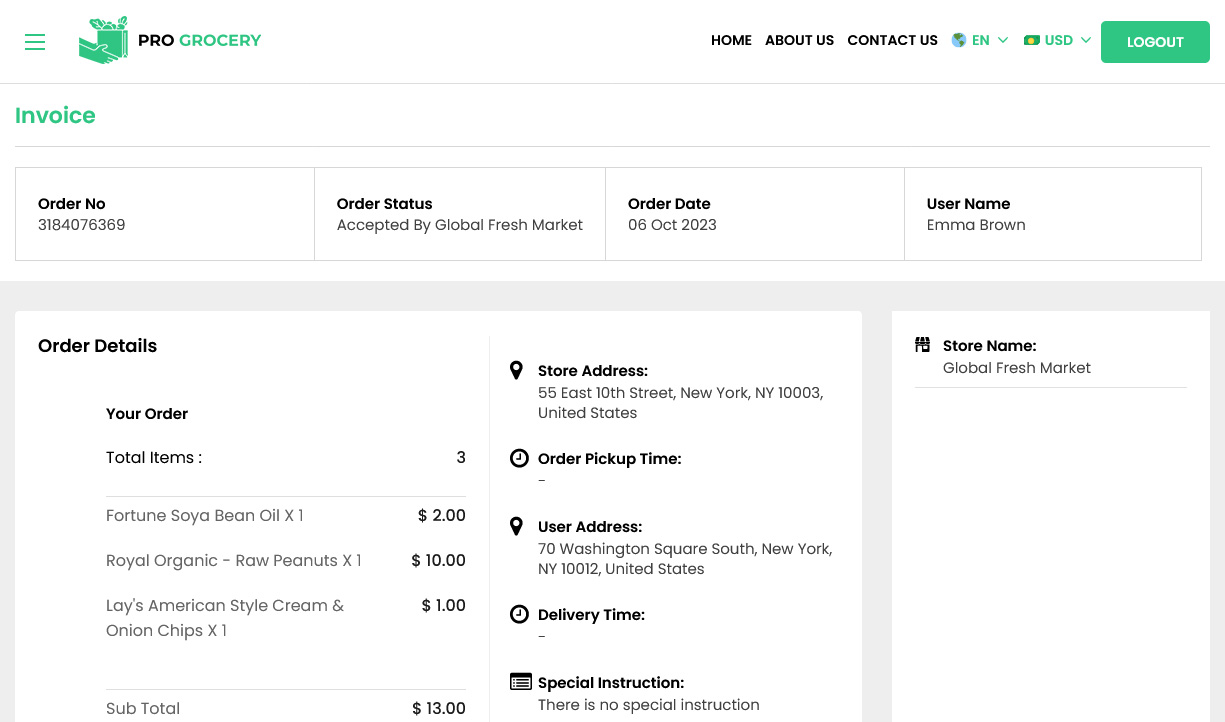The width and height of the screenshot is (1225, 722).
Task: Click the Order Details heading
Action: pos(98,346)
